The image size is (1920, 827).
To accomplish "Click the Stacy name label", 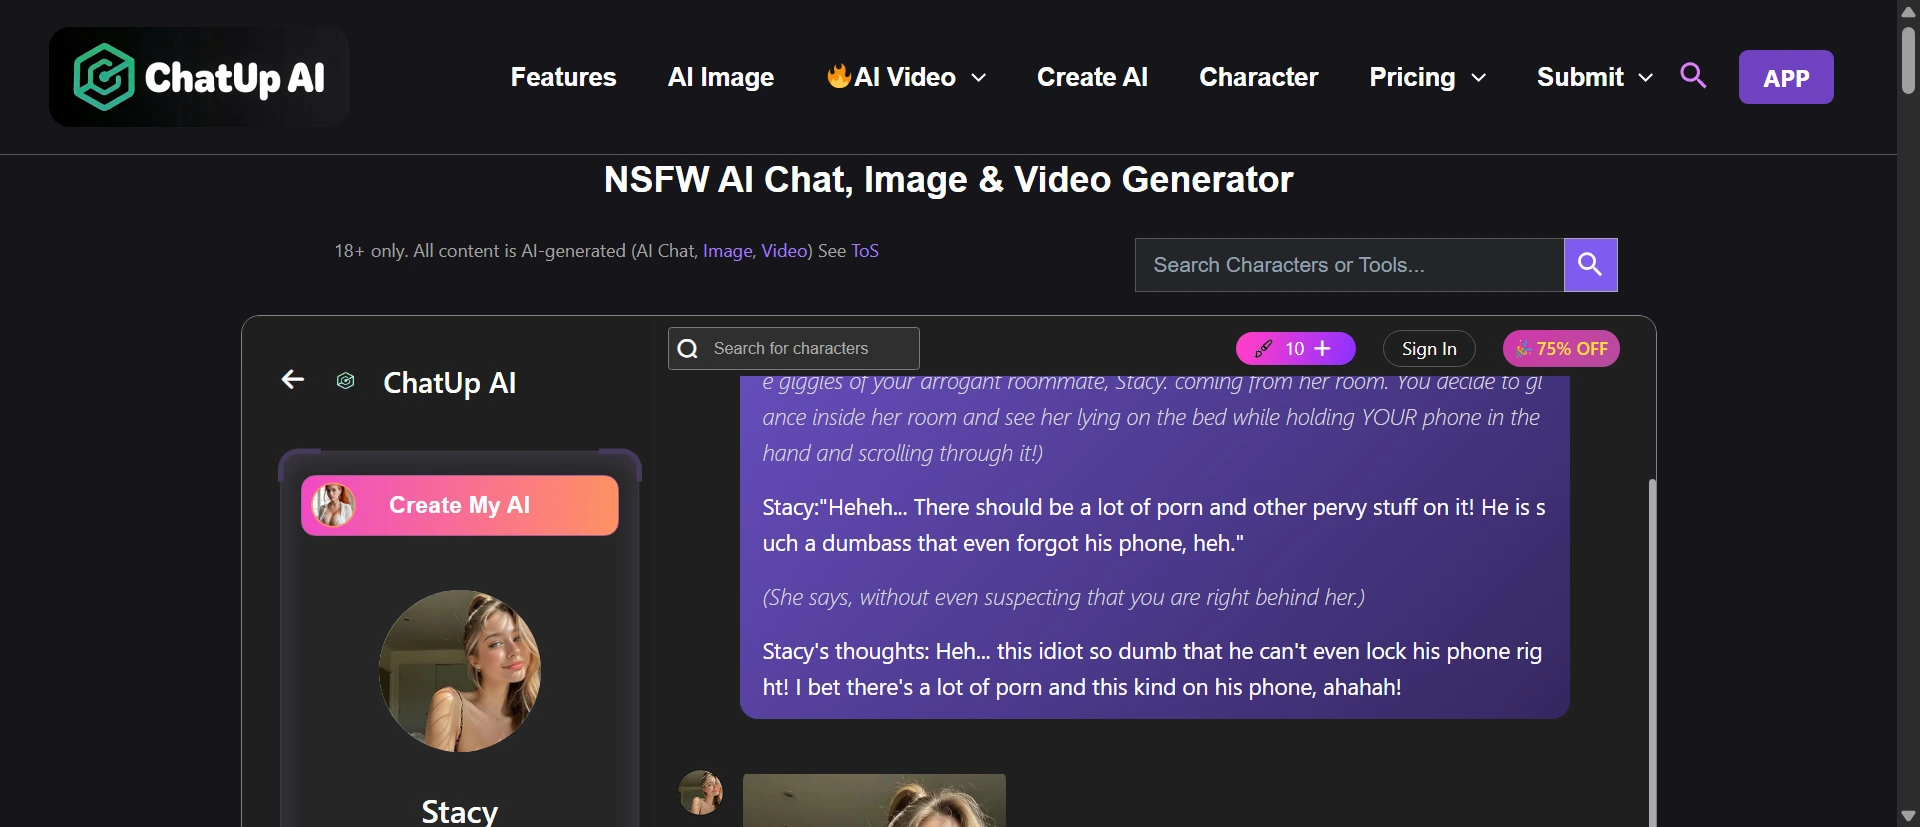I will 460,811.
